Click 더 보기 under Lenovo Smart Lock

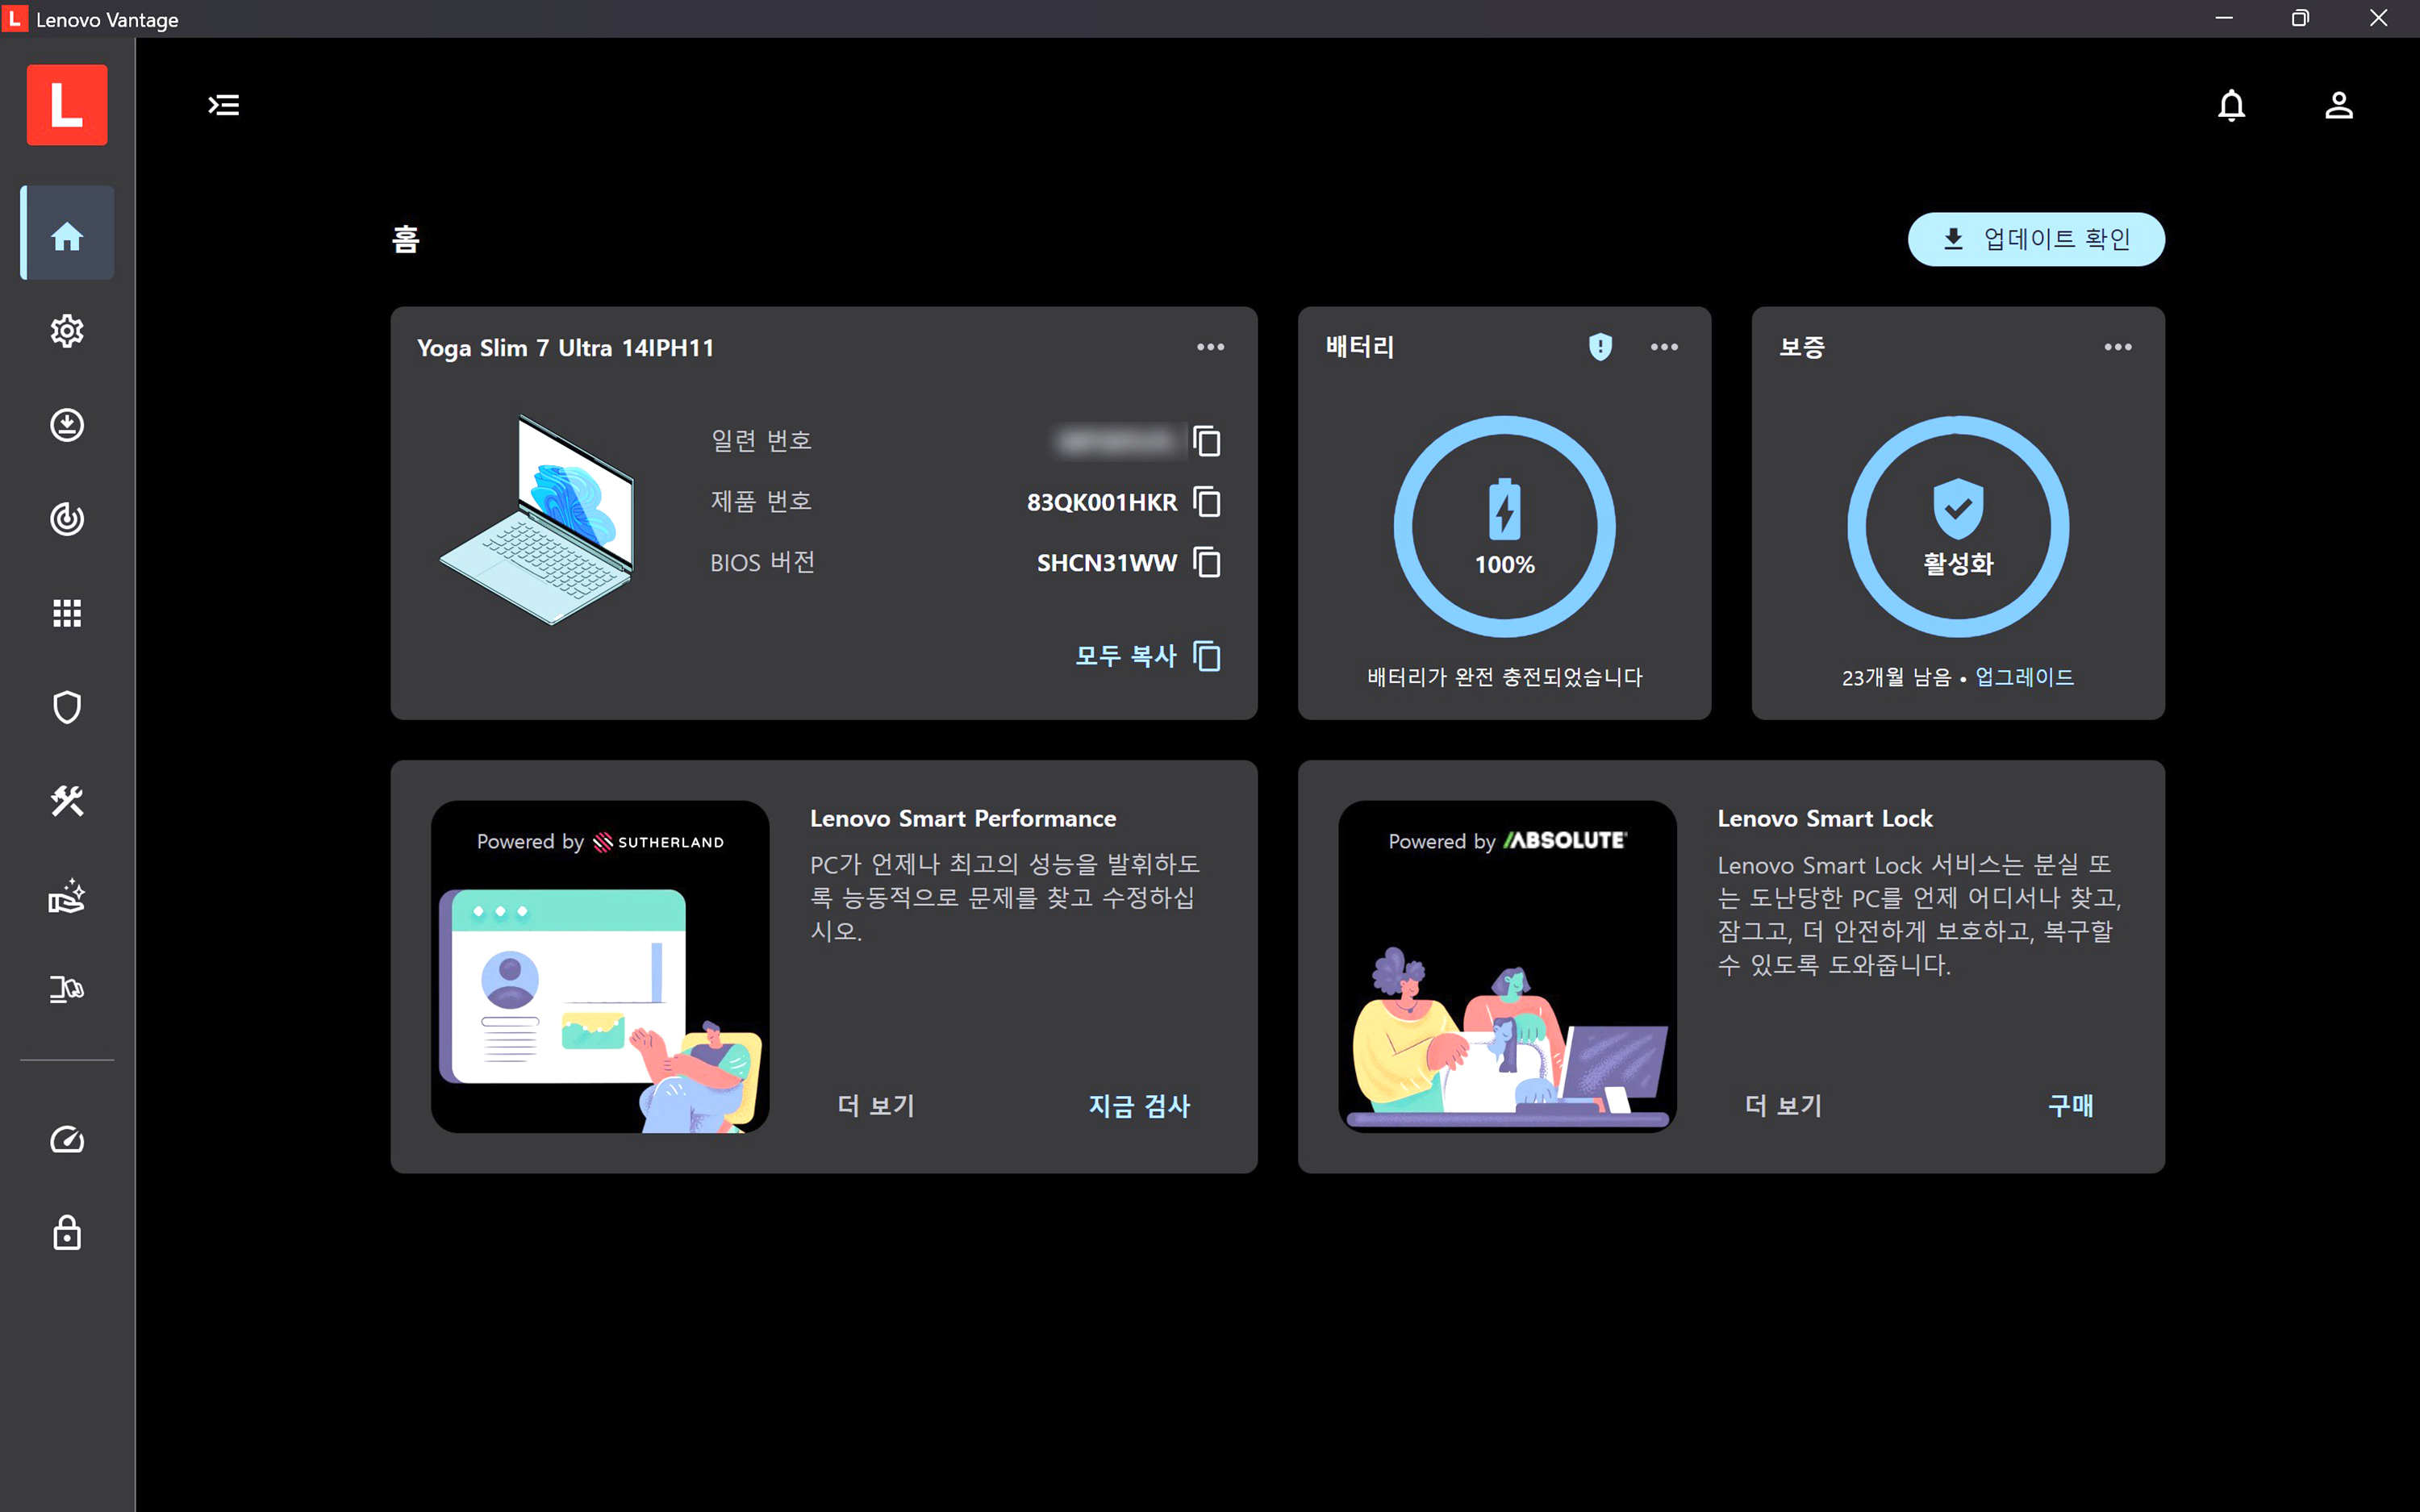tap(1784, 1106)
